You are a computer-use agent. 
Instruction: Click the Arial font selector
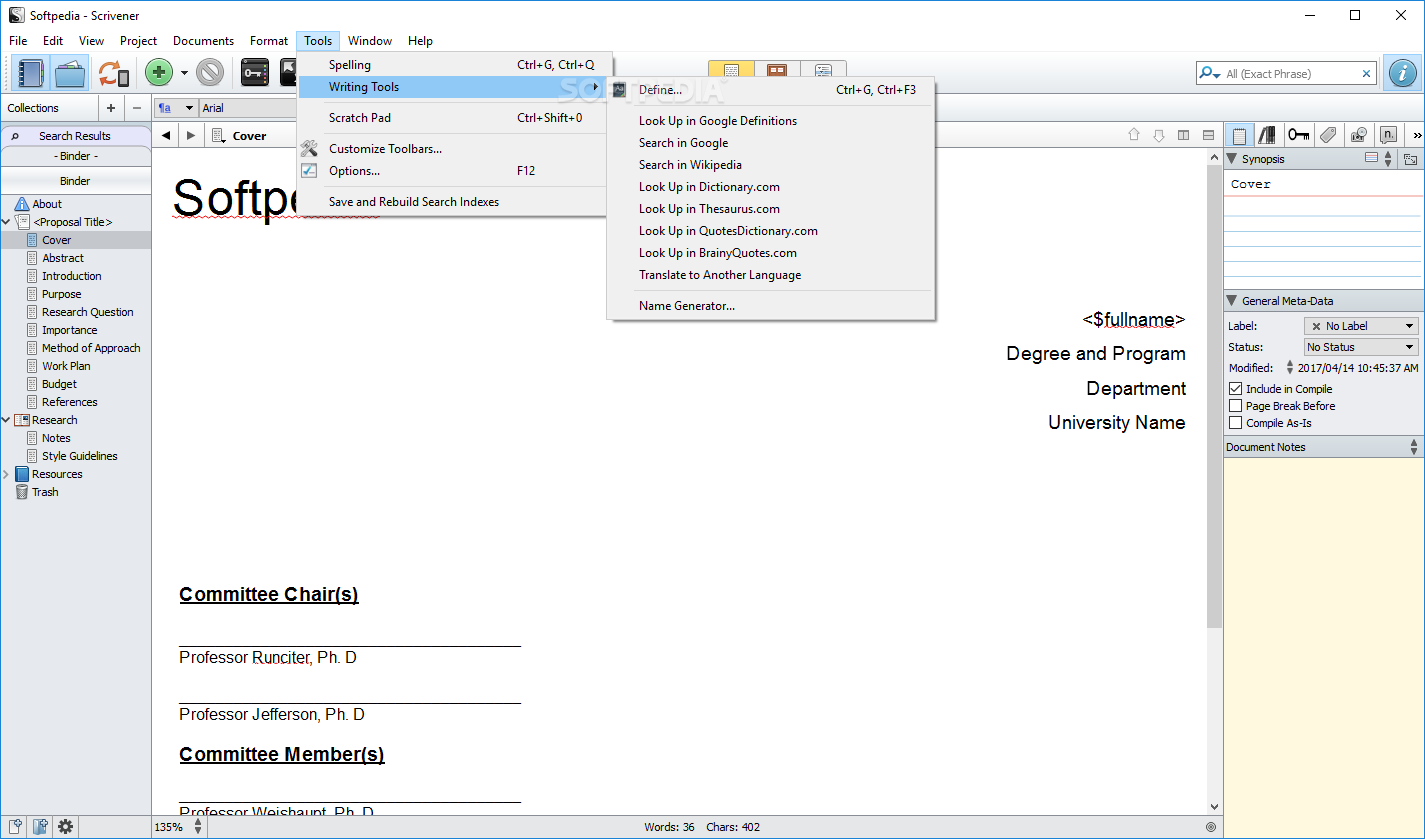click(248, 108)
